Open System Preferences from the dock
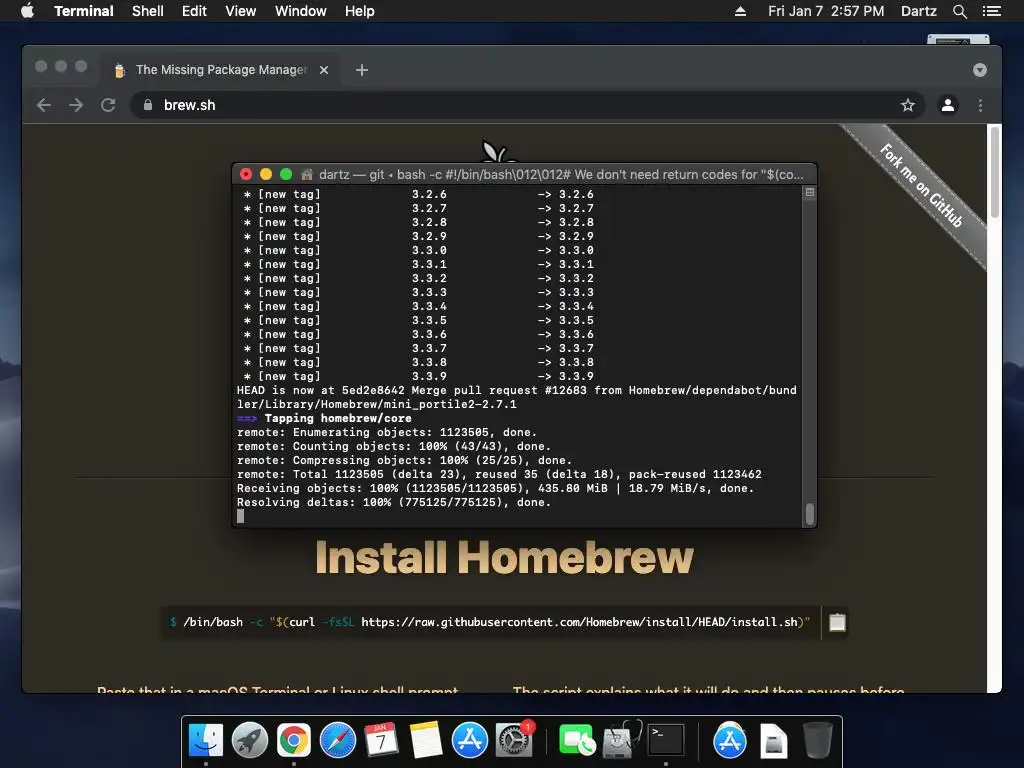 [514, 741]
